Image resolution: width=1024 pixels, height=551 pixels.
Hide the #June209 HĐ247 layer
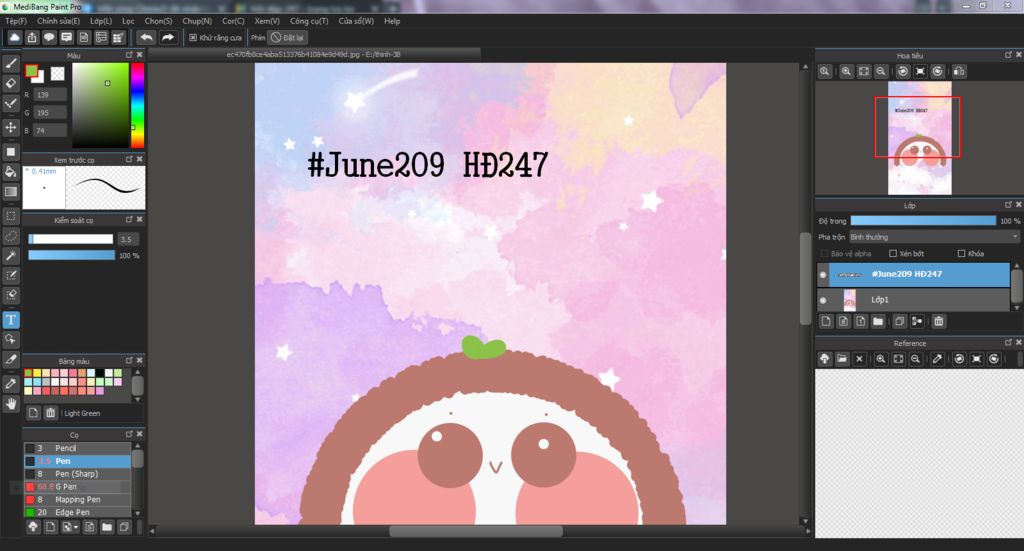click(x=823, y=275)
